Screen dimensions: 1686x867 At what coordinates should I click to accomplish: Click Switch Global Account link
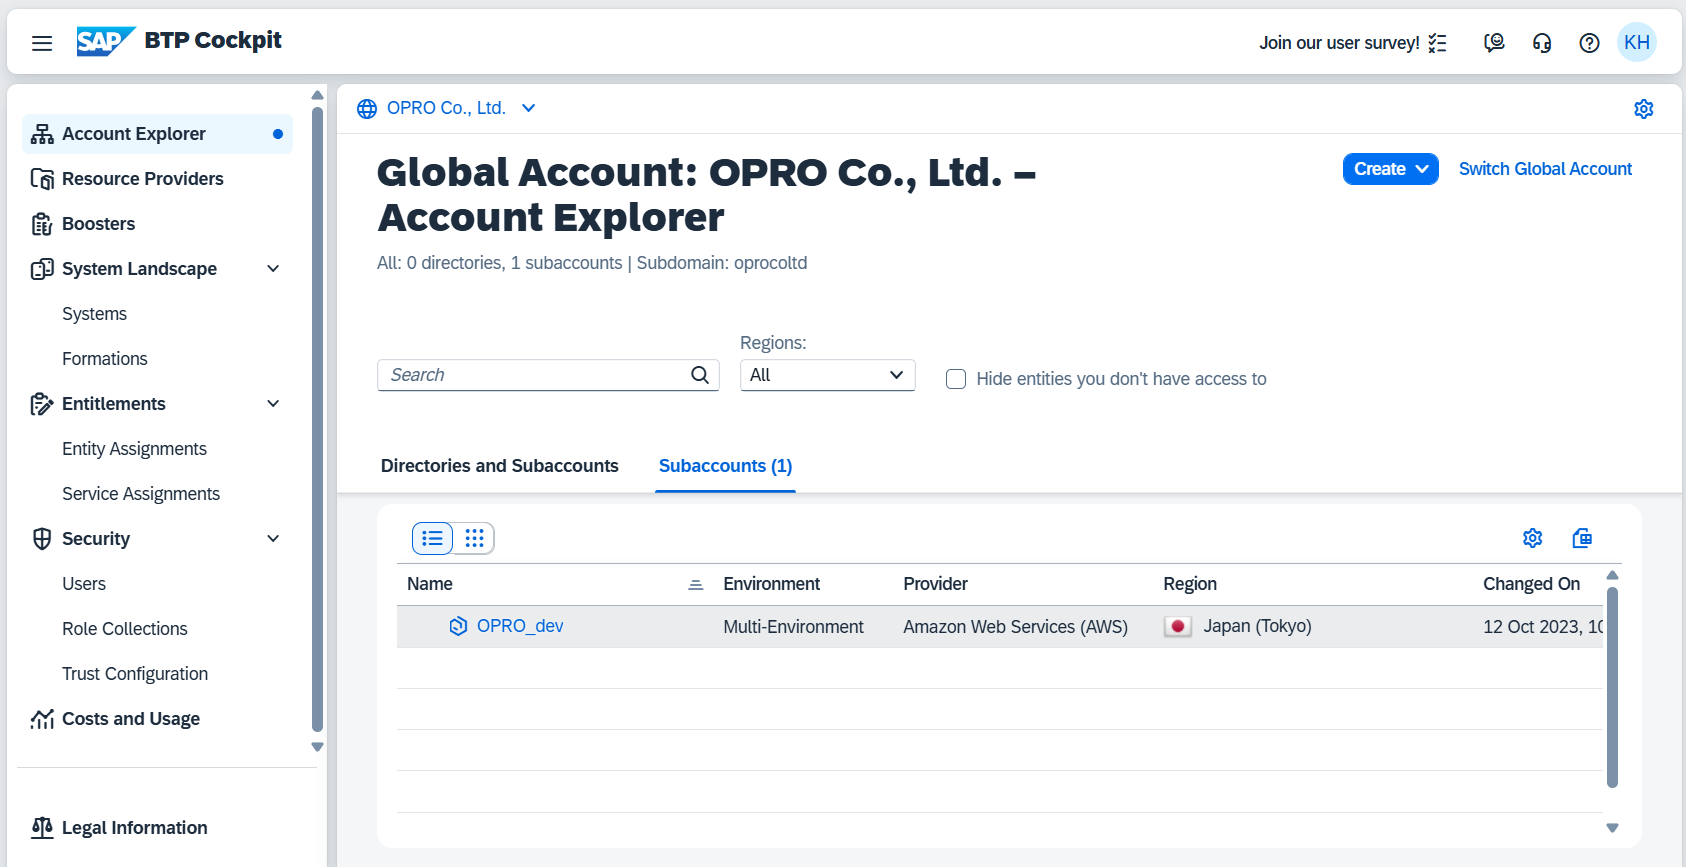[1545, 169]
